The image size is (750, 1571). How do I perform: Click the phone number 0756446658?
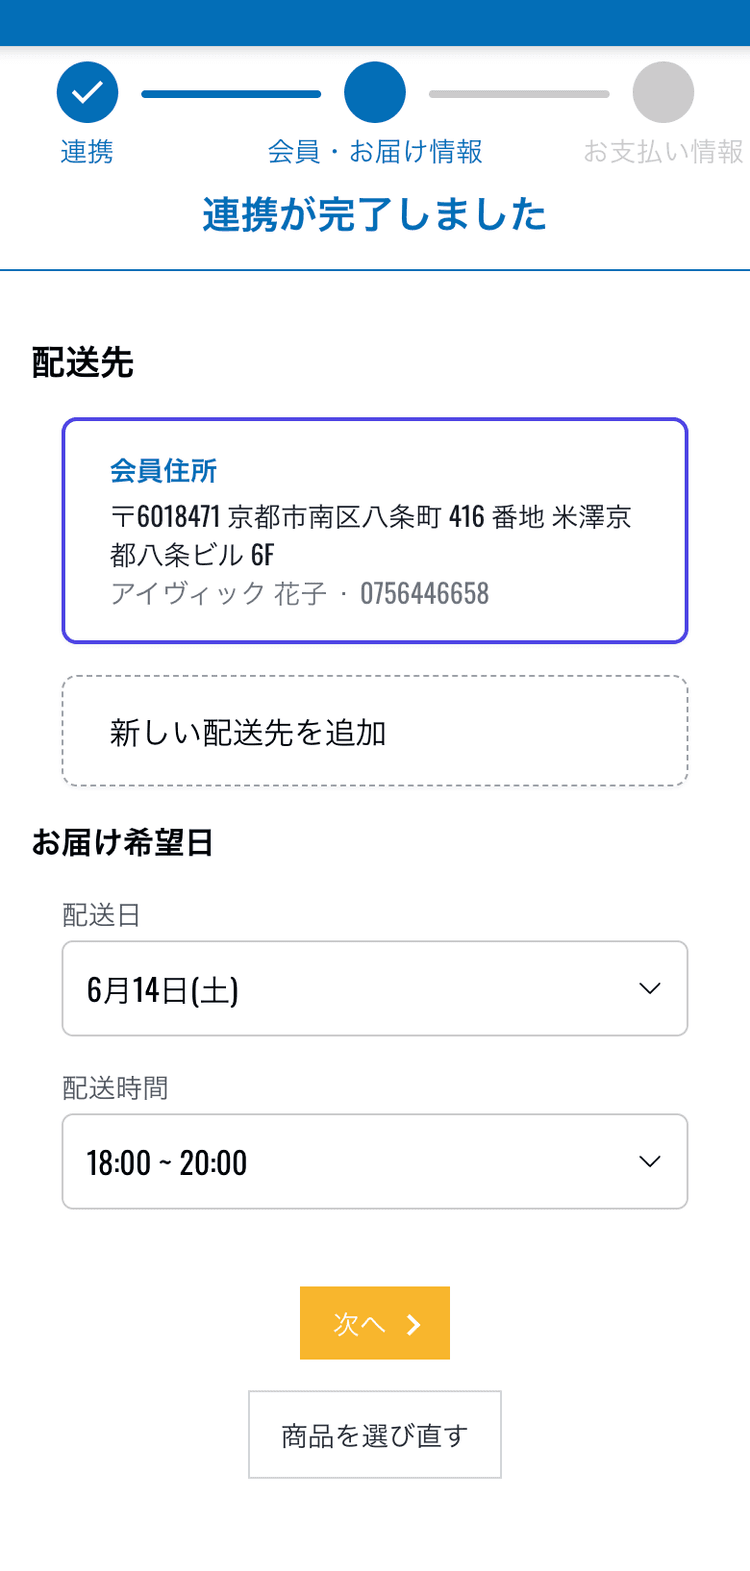pos(425,594)
